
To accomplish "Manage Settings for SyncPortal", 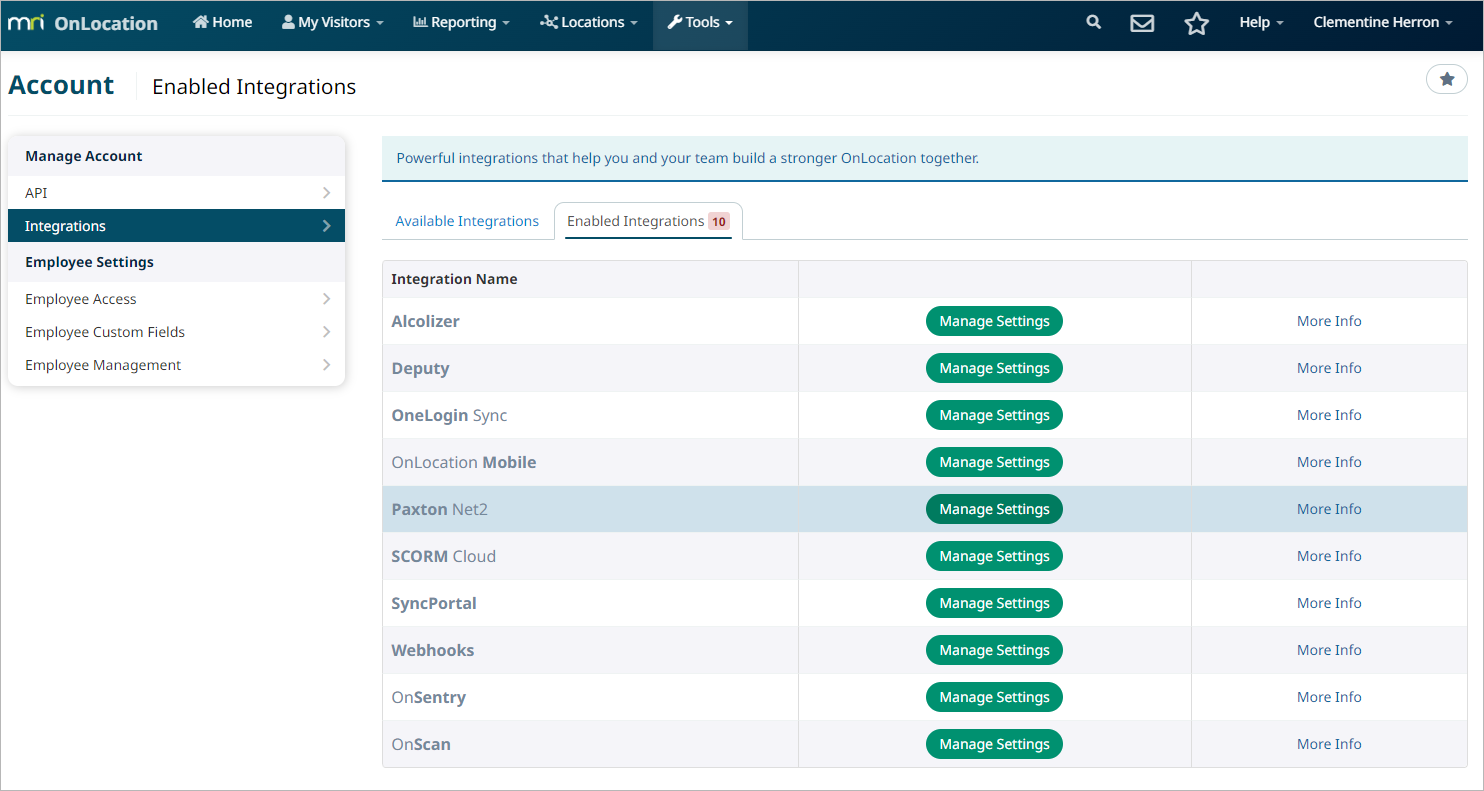I will pyautogui.click(x=994, y=603).
